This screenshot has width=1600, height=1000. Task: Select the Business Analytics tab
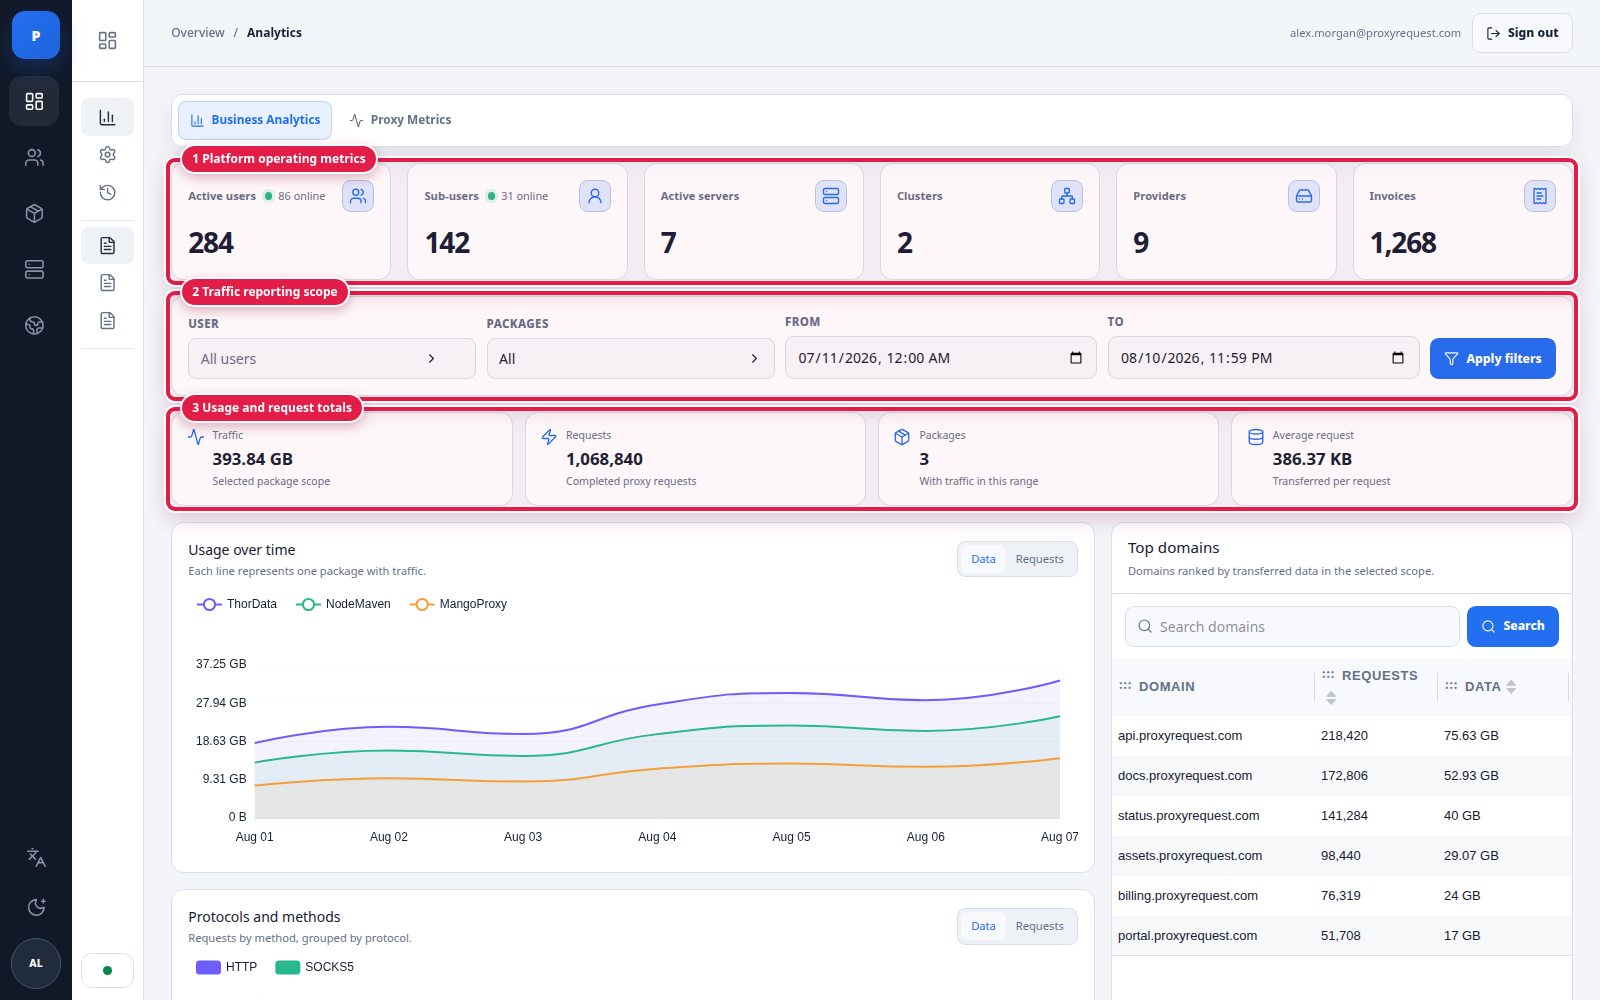point(255,120)
